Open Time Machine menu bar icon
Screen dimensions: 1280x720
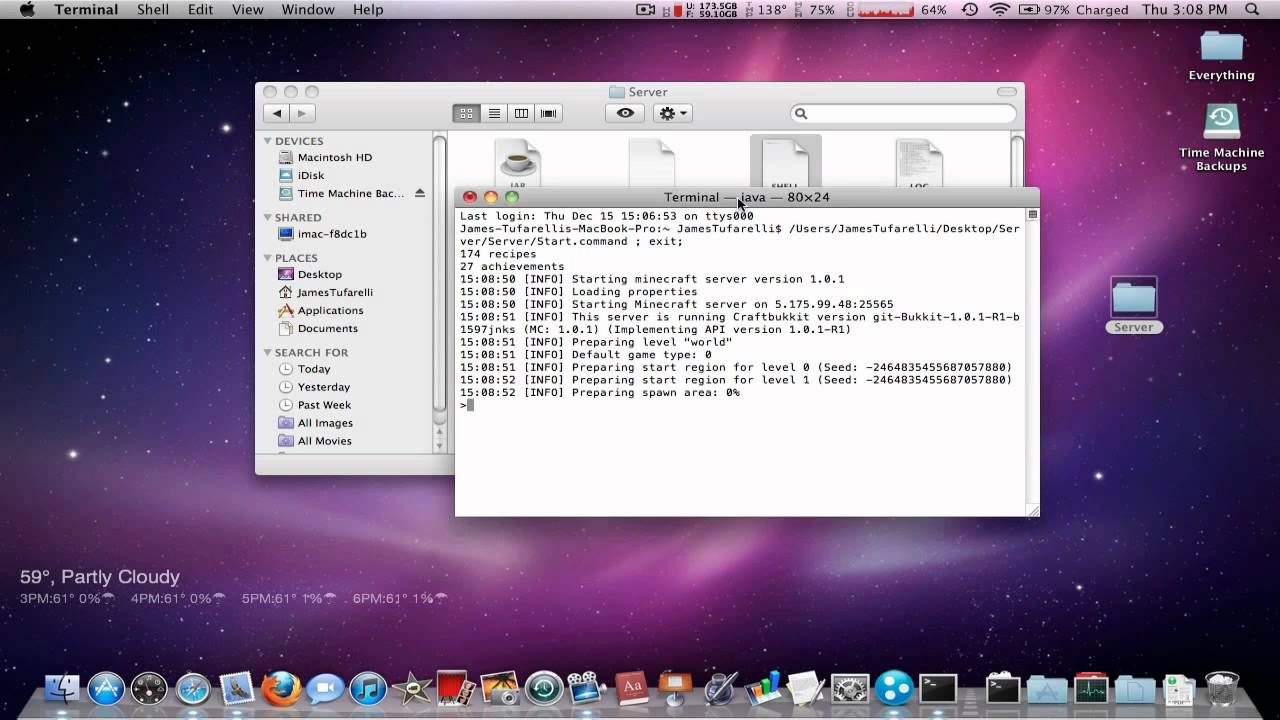pyautogui.click(x=969, y=10)
